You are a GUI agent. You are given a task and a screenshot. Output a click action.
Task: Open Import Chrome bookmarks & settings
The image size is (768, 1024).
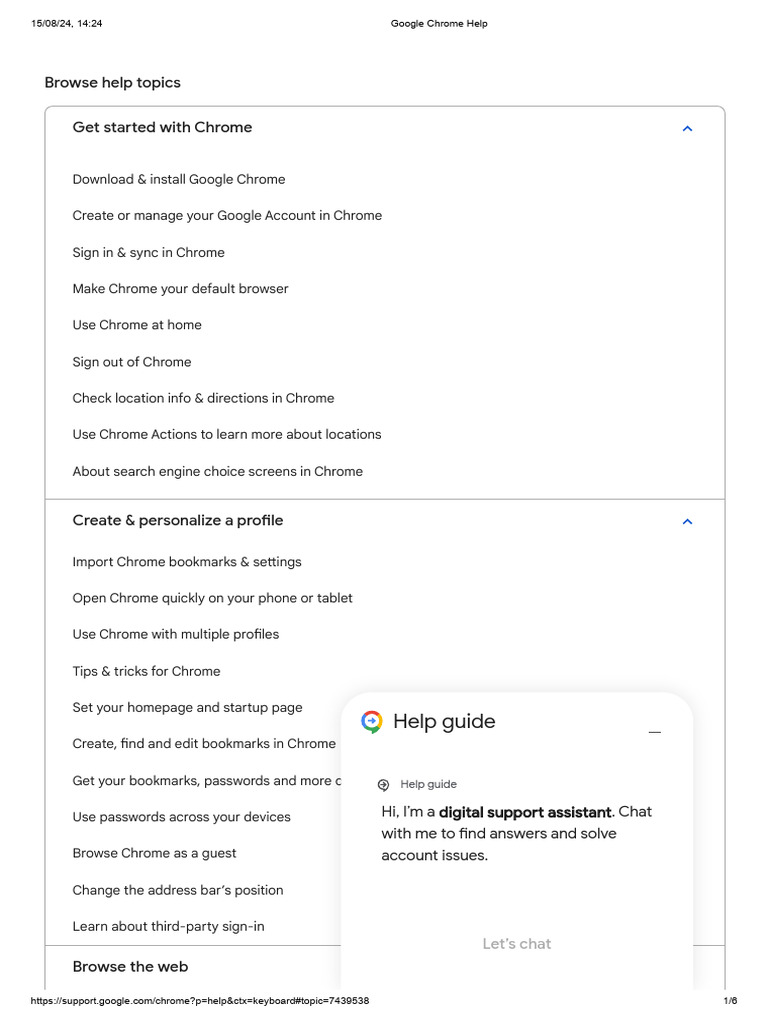tap(187, 562)
